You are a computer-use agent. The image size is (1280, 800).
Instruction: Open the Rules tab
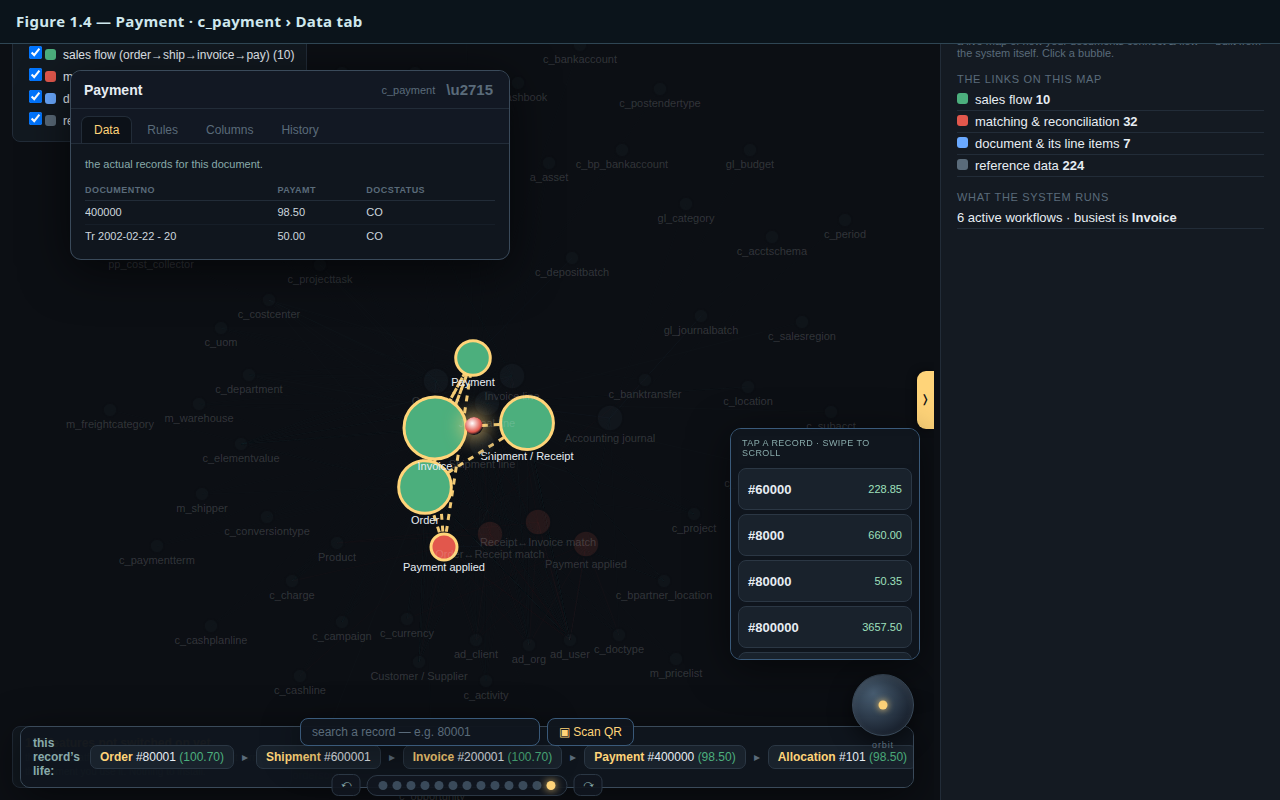click(162, 130)
